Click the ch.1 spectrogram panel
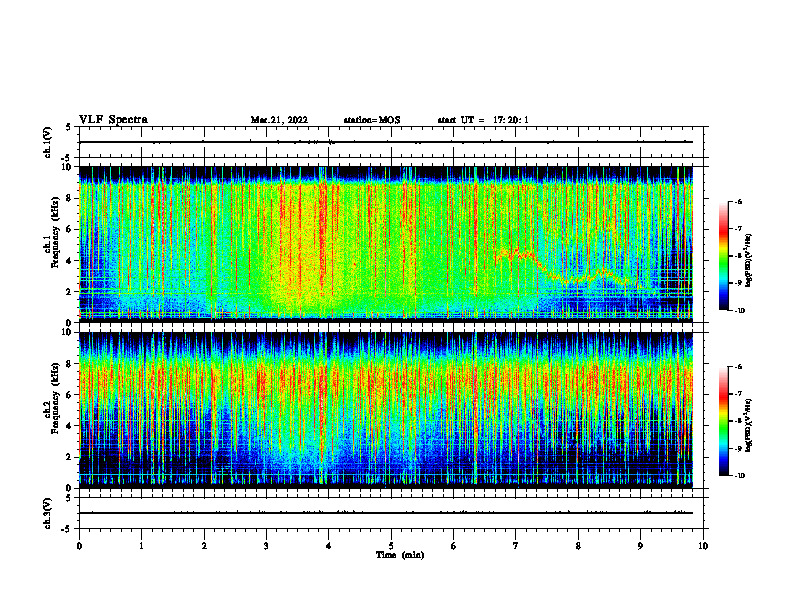 pos(386,244)
